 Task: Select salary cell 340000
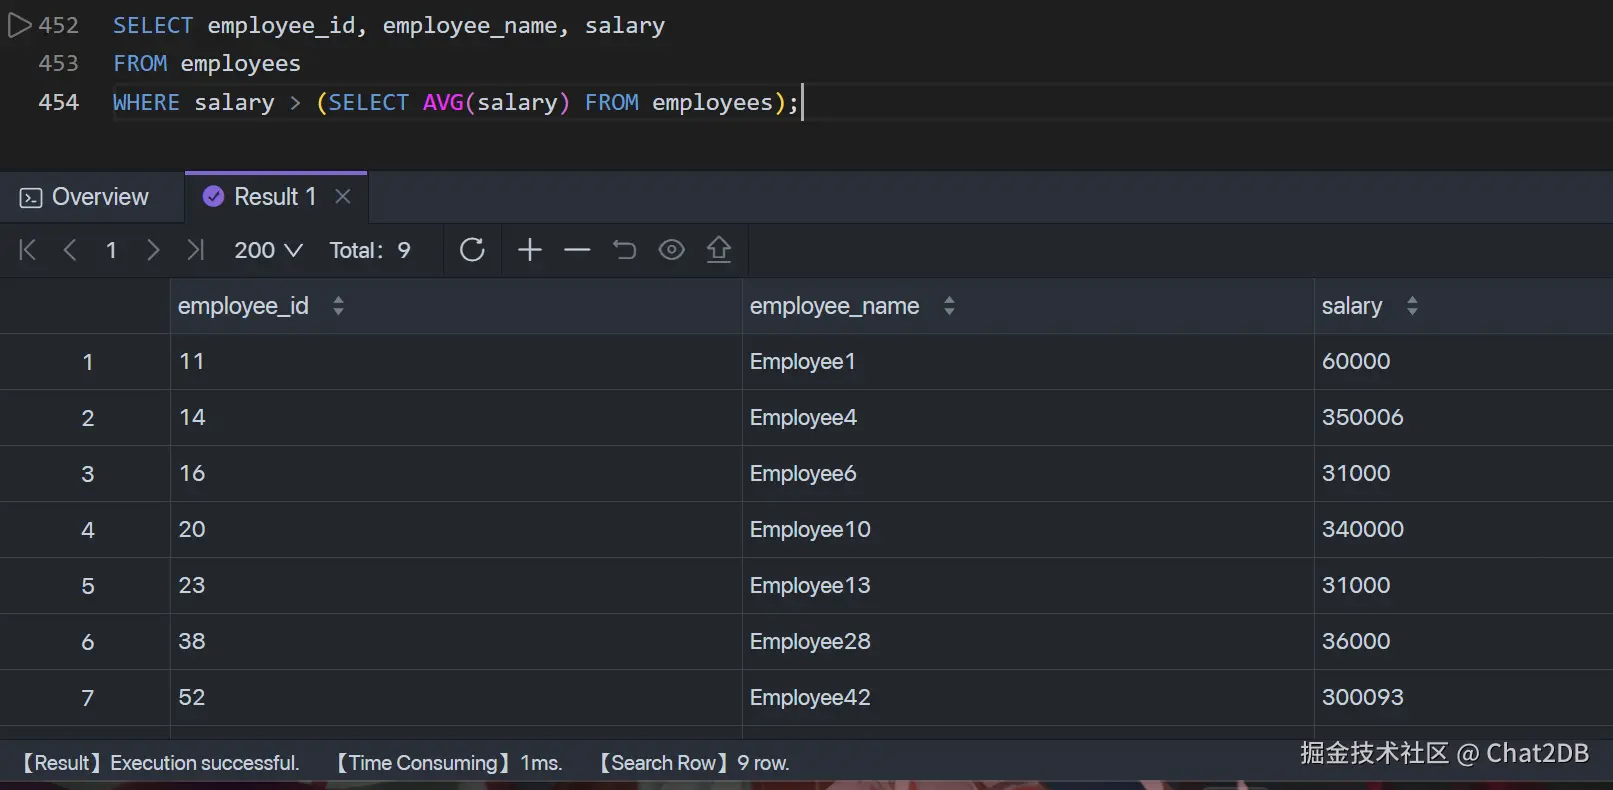pos(1464,529)
